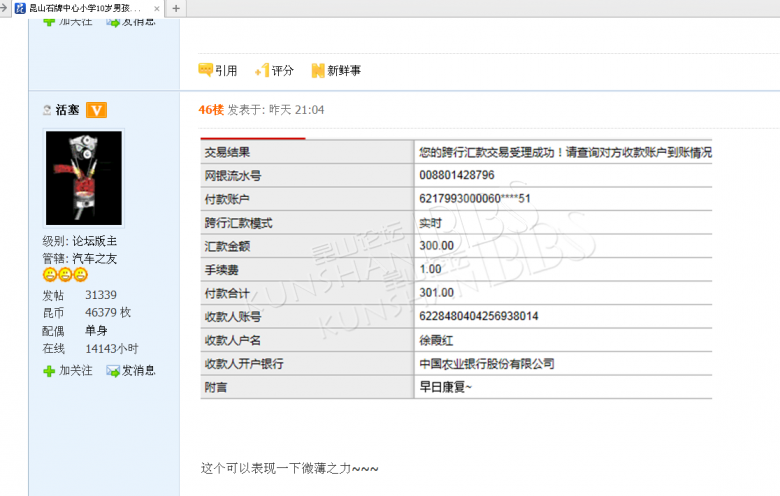This screenshot has height=496, width=780.
Task: Click the 汽车之友 forum link
Action: (95, 259)
